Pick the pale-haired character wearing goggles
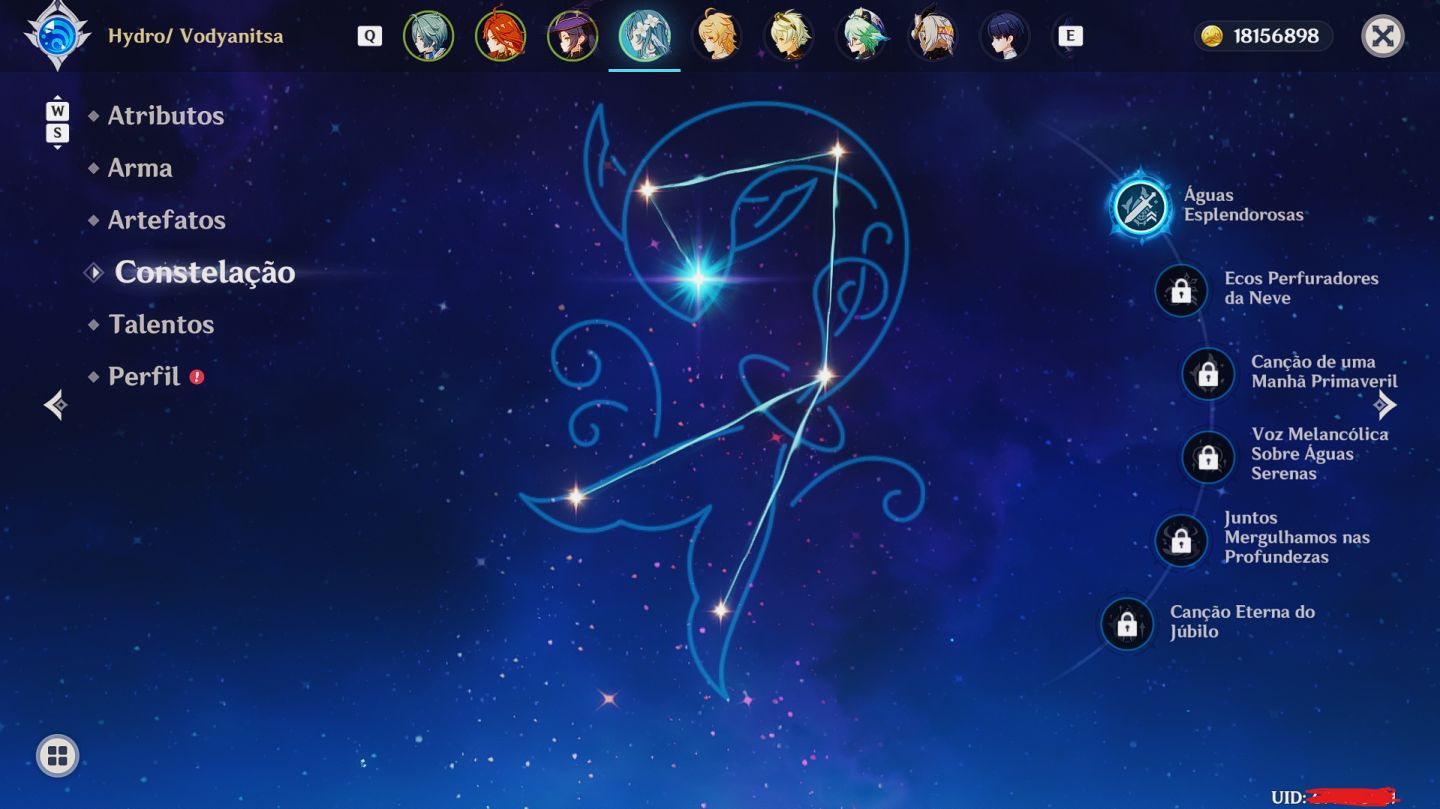The image size is (1440, 809). pos(788,36)
